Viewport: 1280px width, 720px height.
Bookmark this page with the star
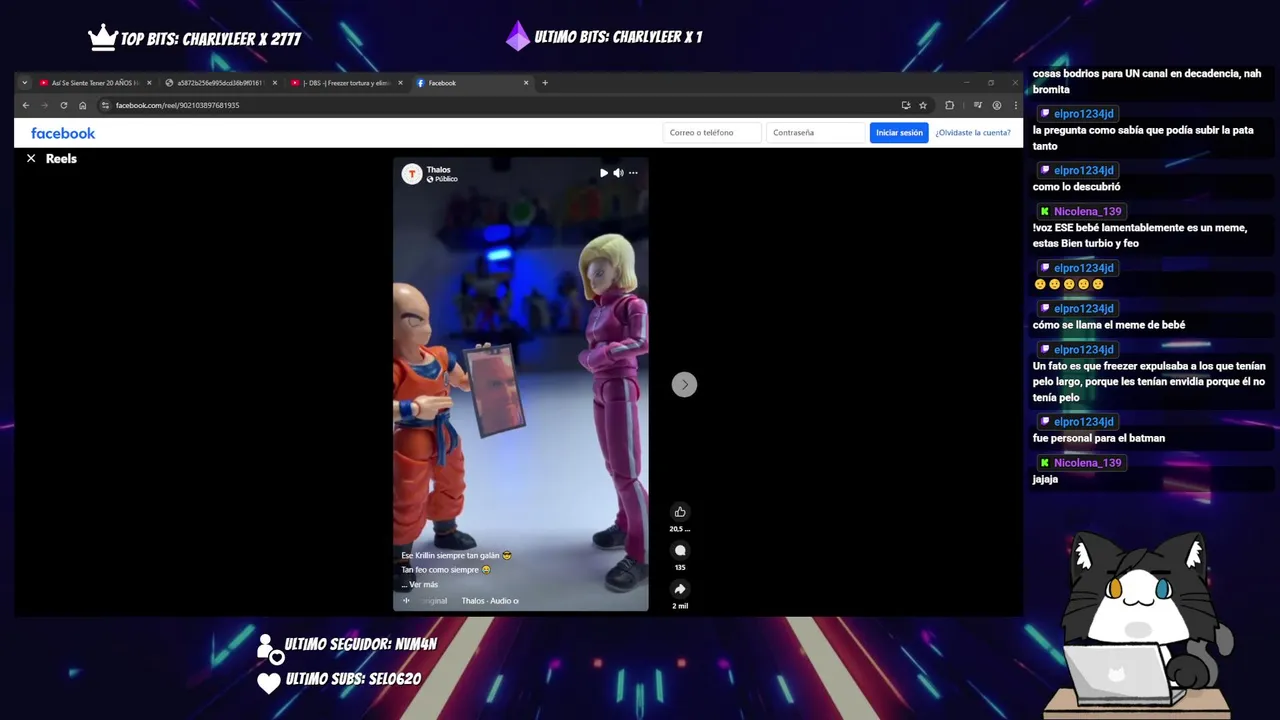pyautogui.click(x=923, y=105)
